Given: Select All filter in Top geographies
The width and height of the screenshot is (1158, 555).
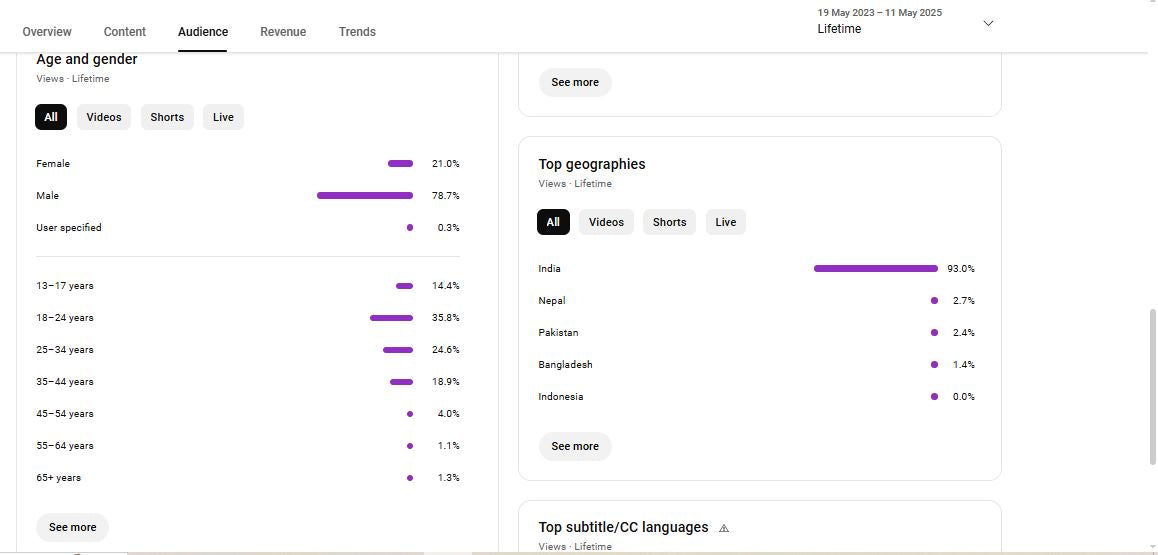Looking at the screenshot, I should point(553,222).
